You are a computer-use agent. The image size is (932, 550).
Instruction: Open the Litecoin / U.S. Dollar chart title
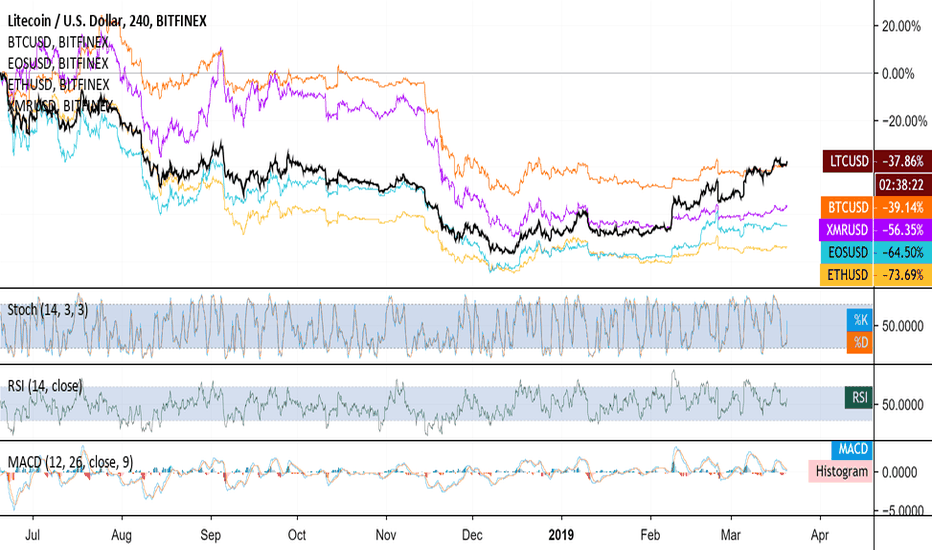click(x=107, y=21)
